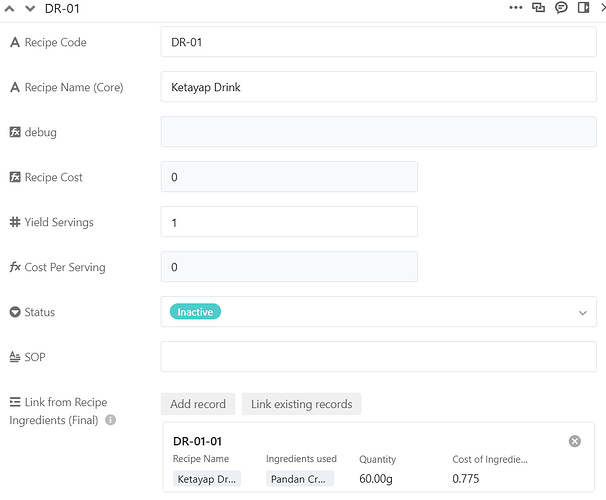Go to previous record with up arrow
Image resolution: width=606 pixels, height=500 pixels.
pyautogui.click(x=12, y=8)
